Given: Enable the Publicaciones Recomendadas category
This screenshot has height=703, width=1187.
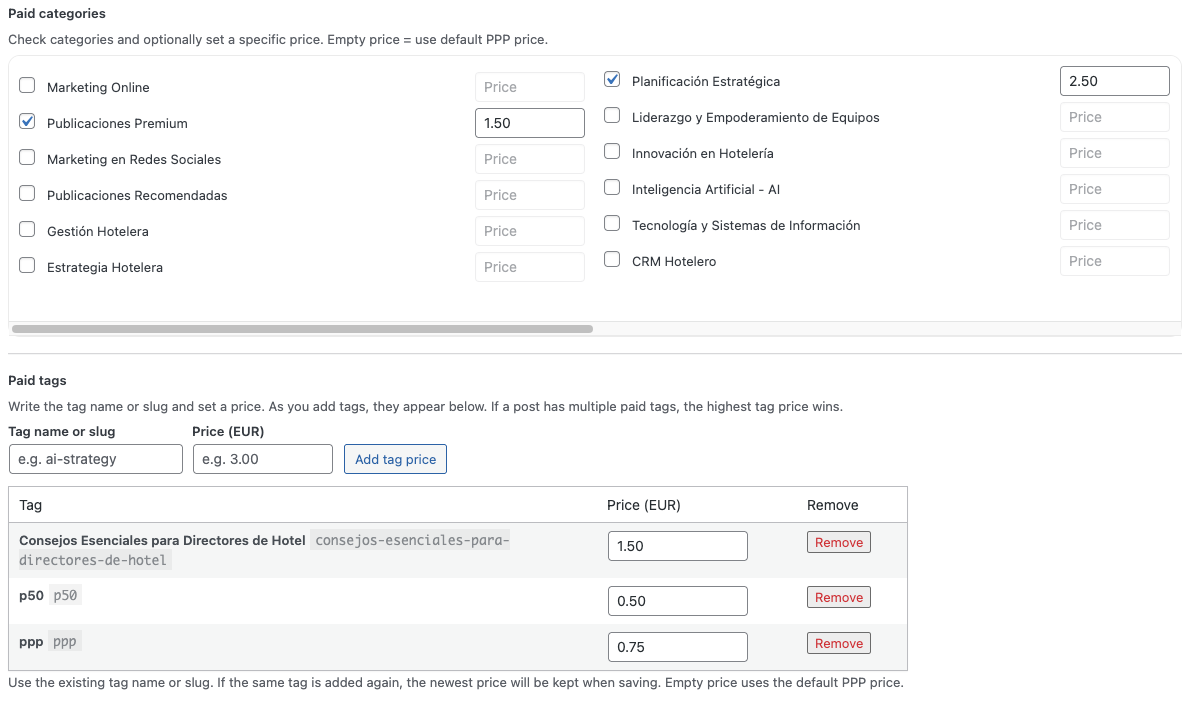Looking at the screenshot, I should click(x=27, y=194).
